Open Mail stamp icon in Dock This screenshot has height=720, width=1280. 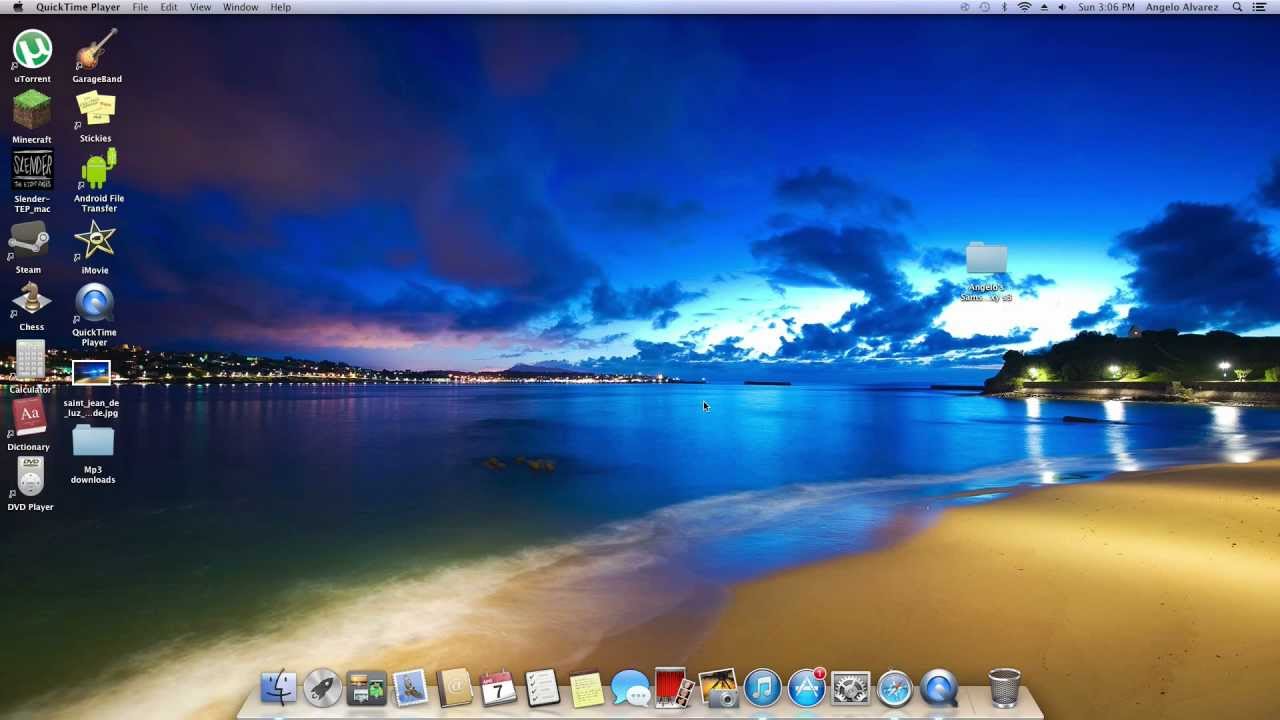[x=410, y=688]
